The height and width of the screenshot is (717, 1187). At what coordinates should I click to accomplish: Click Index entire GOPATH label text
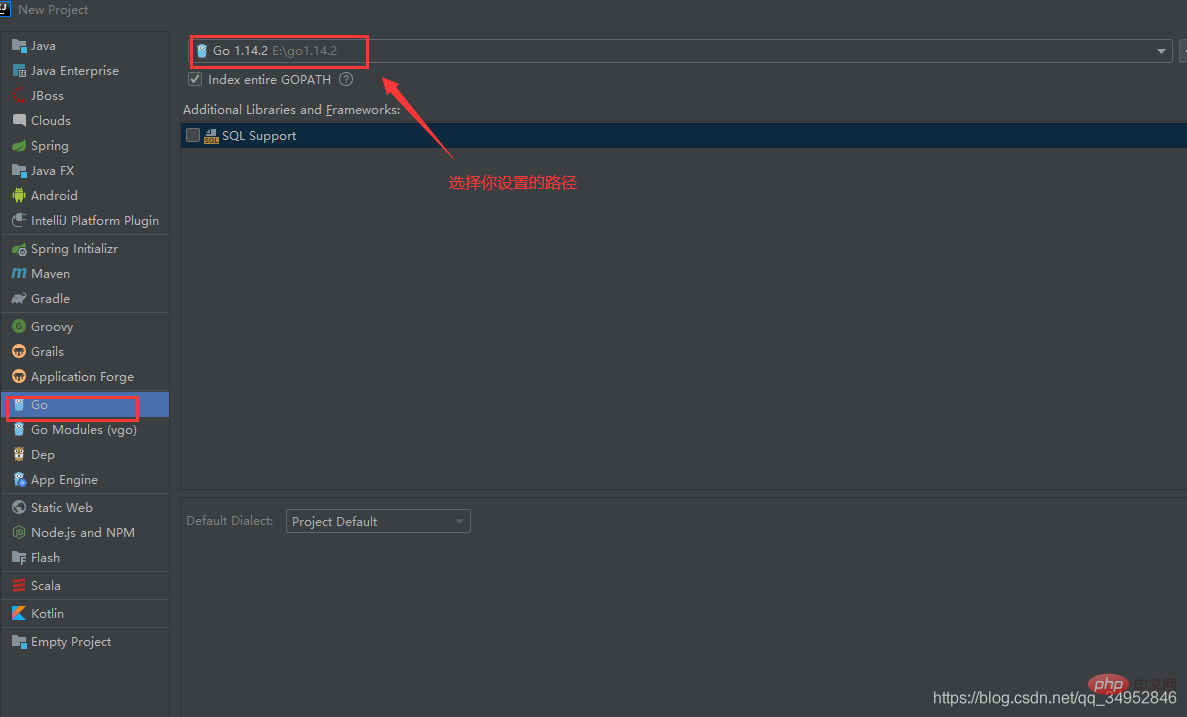(x=269, y=79)
